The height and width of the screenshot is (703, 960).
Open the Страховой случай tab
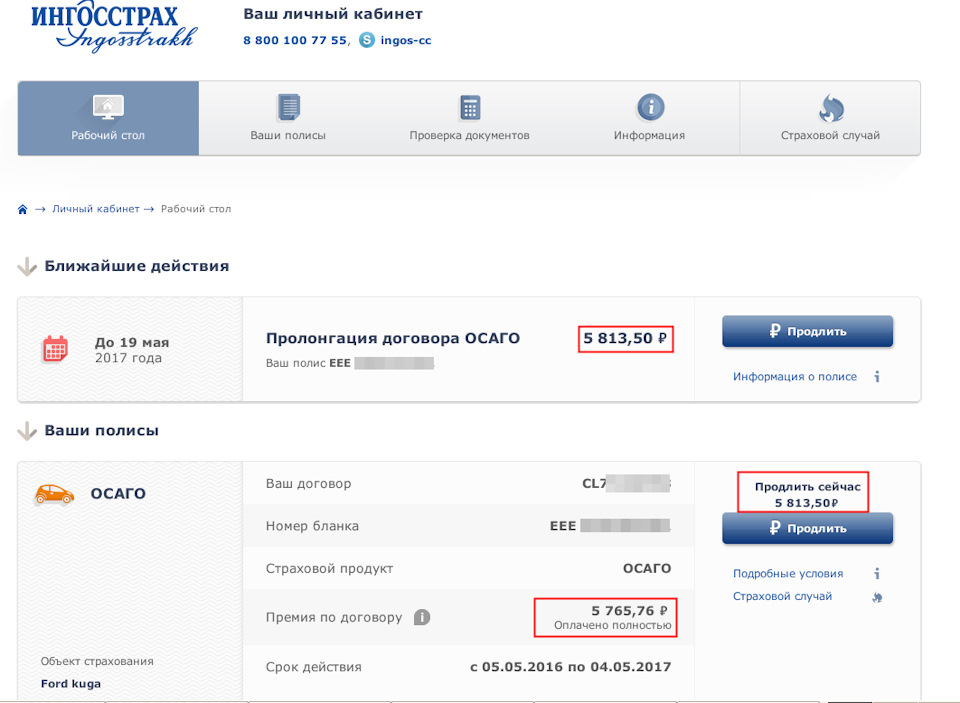tap(830, 118)
